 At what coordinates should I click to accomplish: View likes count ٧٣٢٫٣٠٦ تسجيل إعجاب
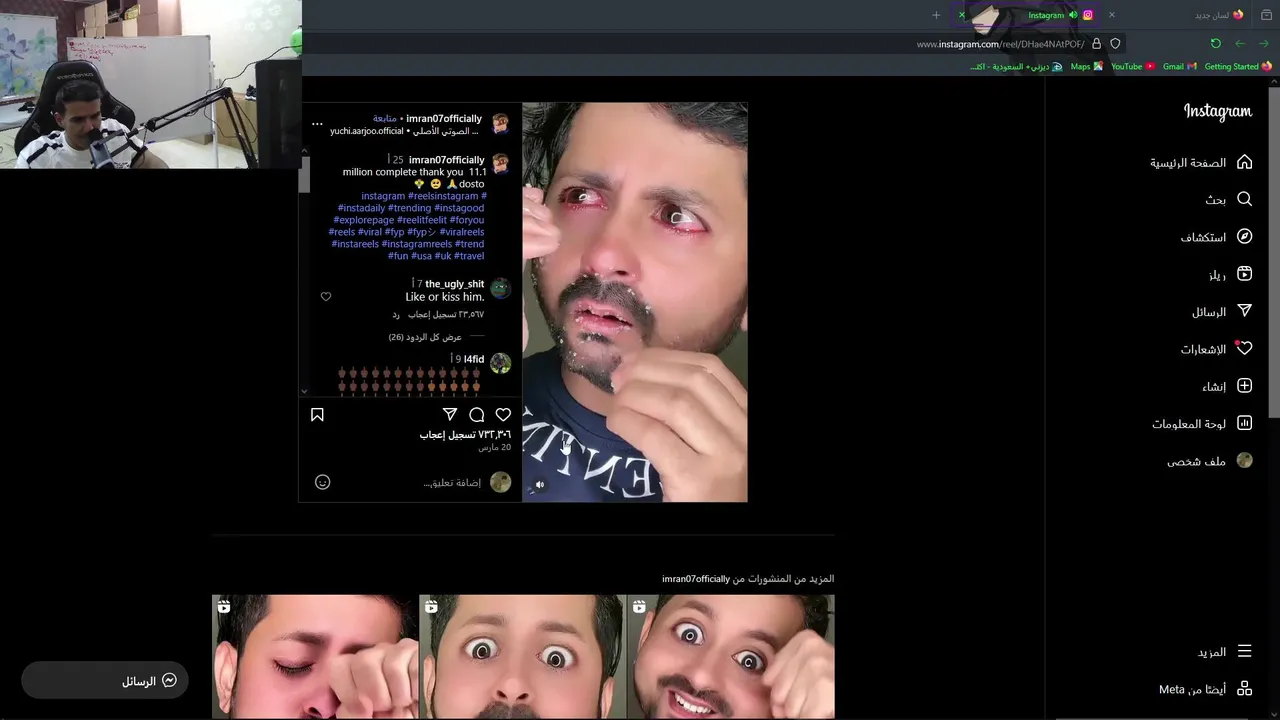(x=465, y=435)
